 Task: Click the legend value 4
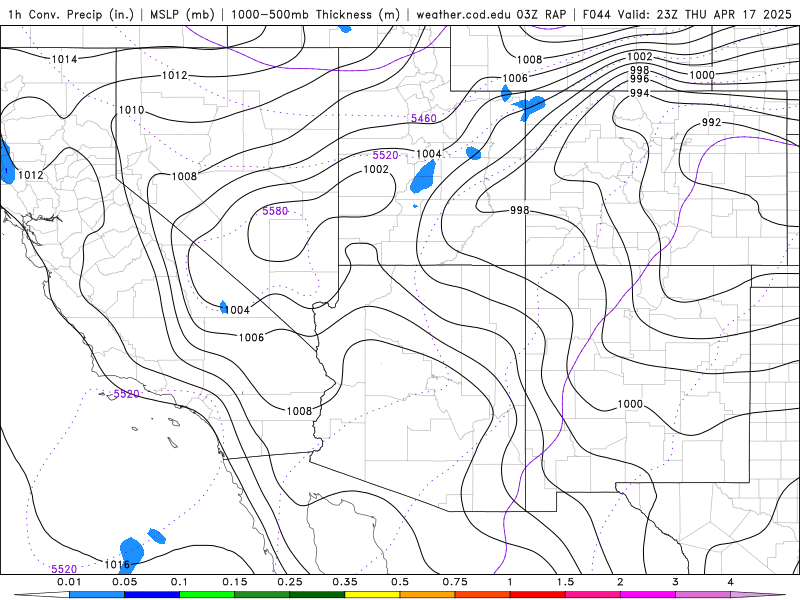click(731, 582)
